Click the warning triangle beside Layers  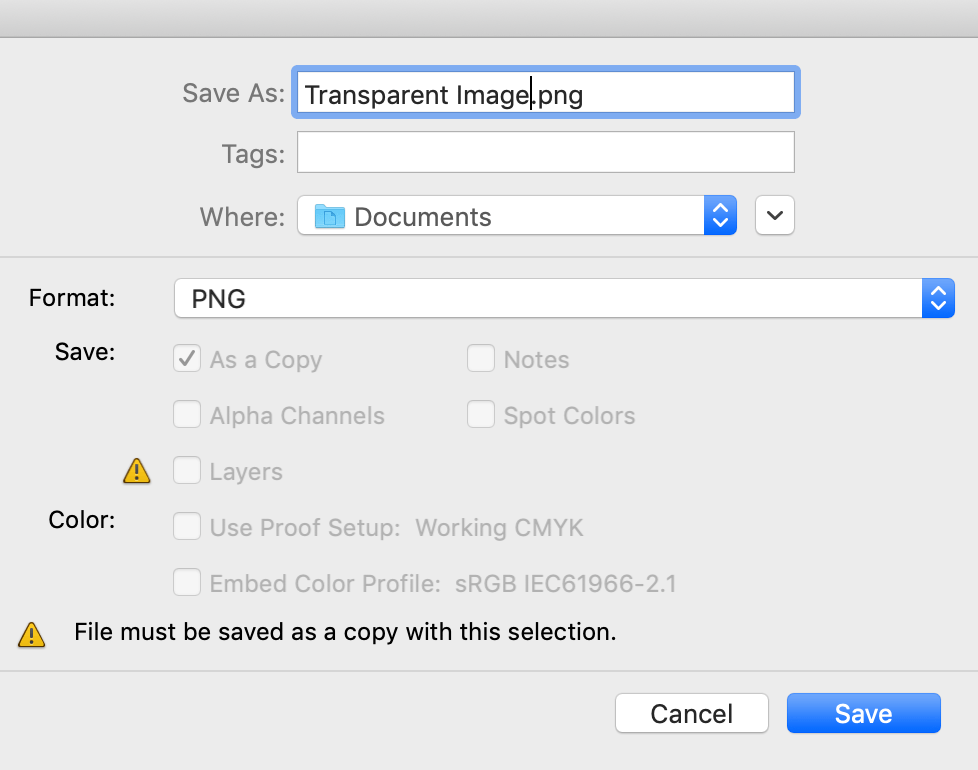coord(136,471)
